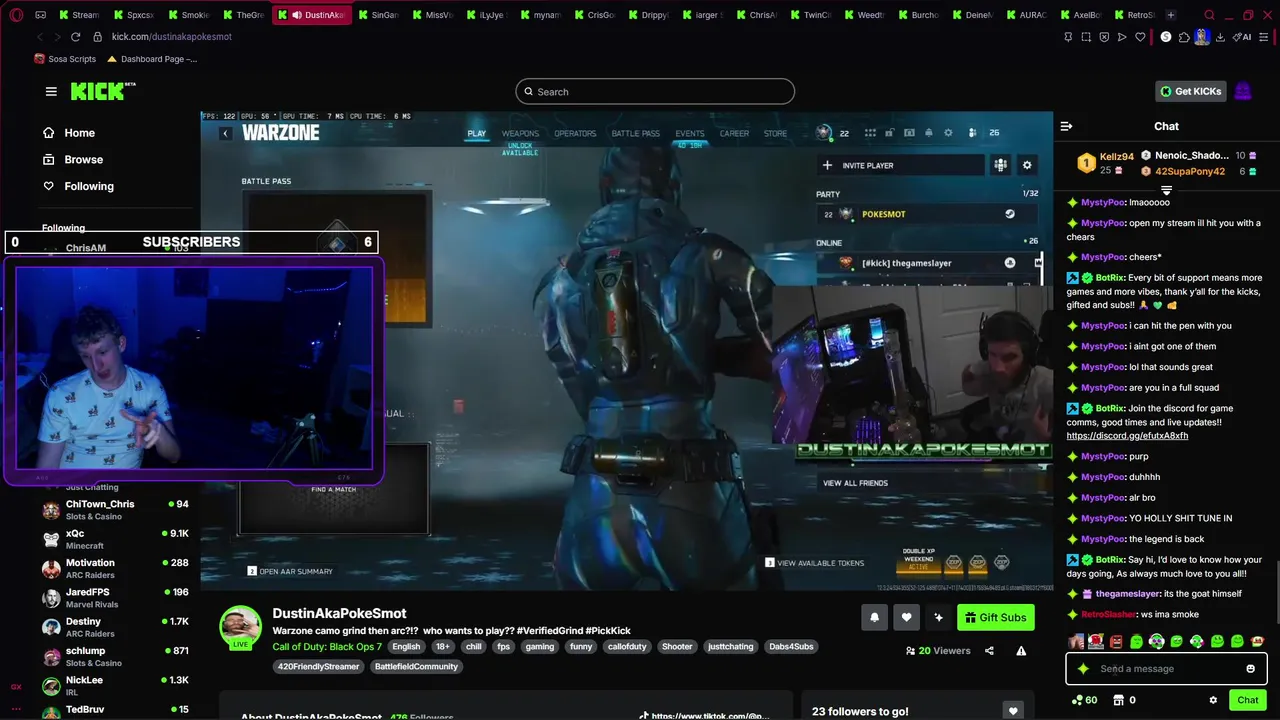Viewport: 1280px width, 720px height.
Task: Open the TikTok link in About section
Action: click(705, 716)
